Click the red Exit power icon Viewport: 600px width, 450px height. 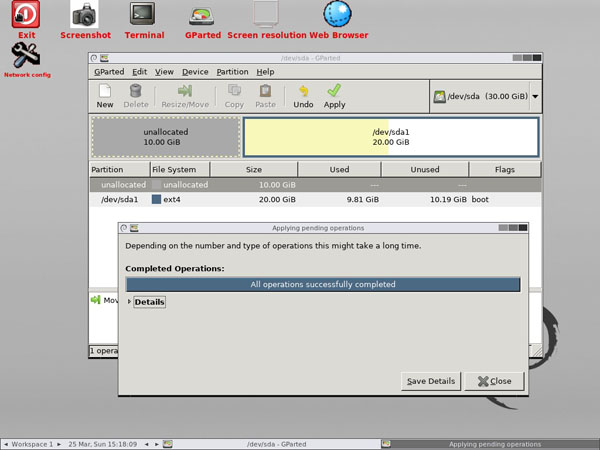(26, 14)
